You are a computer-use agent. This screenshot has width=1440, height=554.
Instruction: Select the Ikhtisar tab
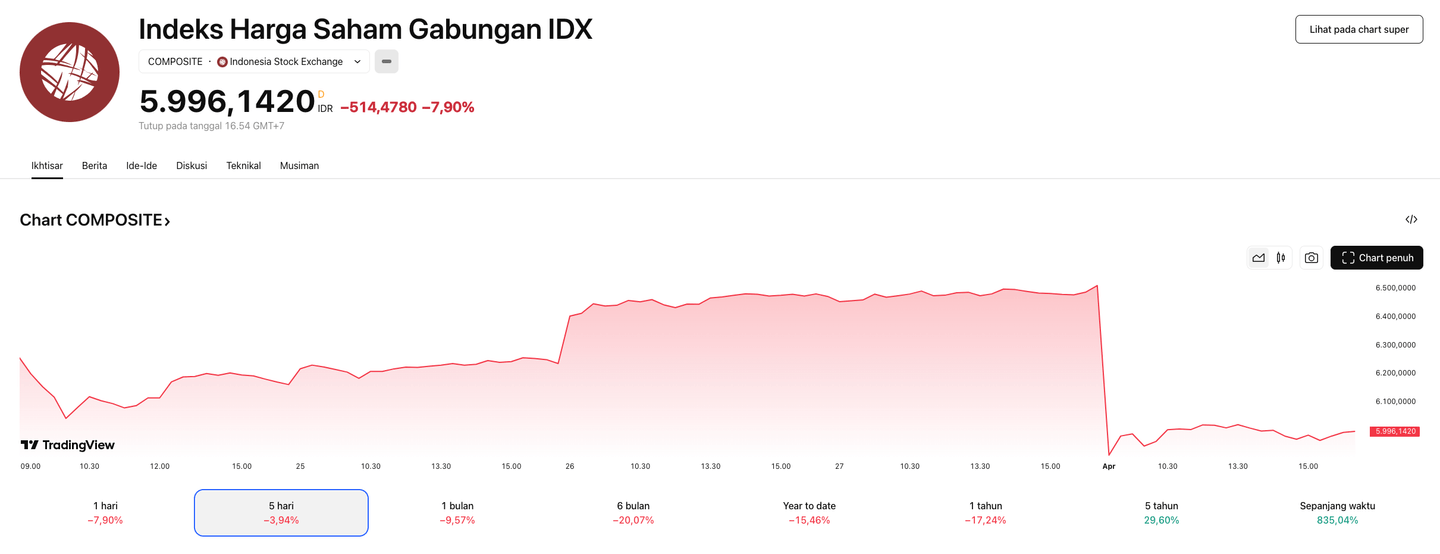point(47,166)
